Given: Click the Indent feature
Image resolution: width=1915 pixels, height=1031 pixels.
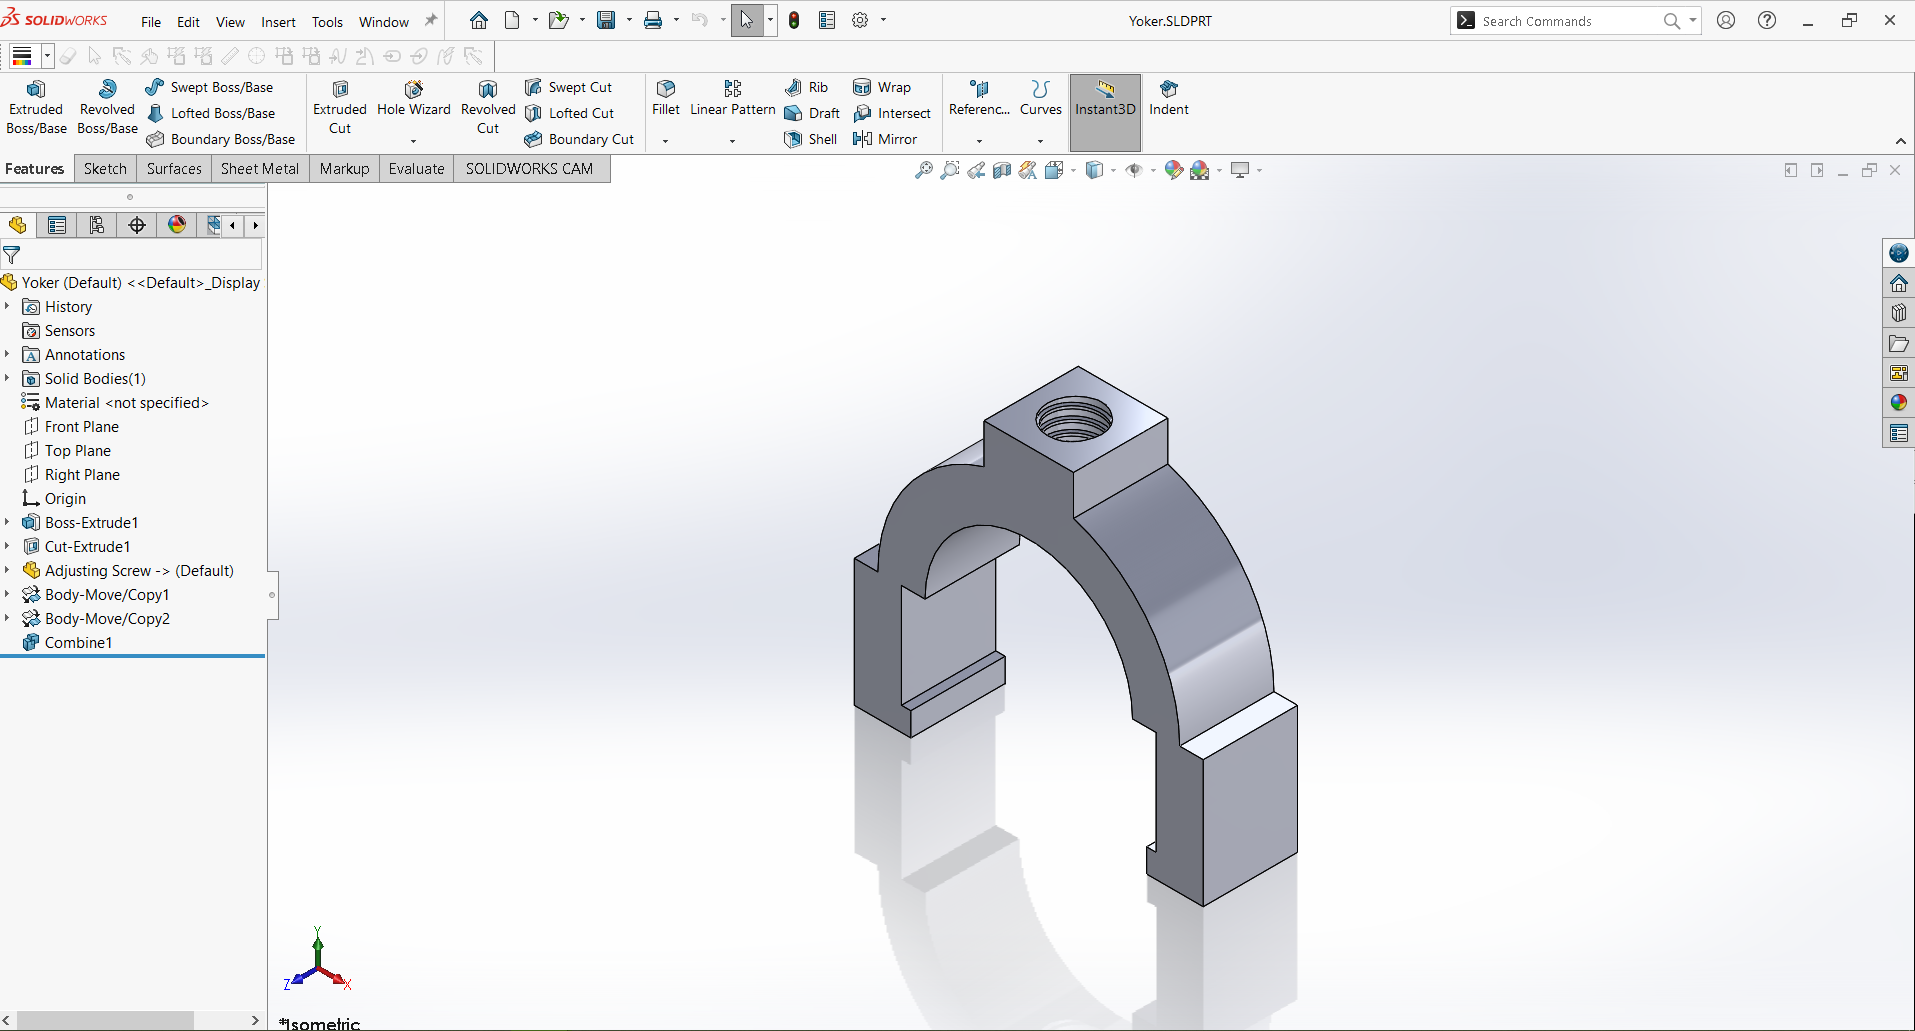Looking at the screenshot, I should tap(1169, 99).
